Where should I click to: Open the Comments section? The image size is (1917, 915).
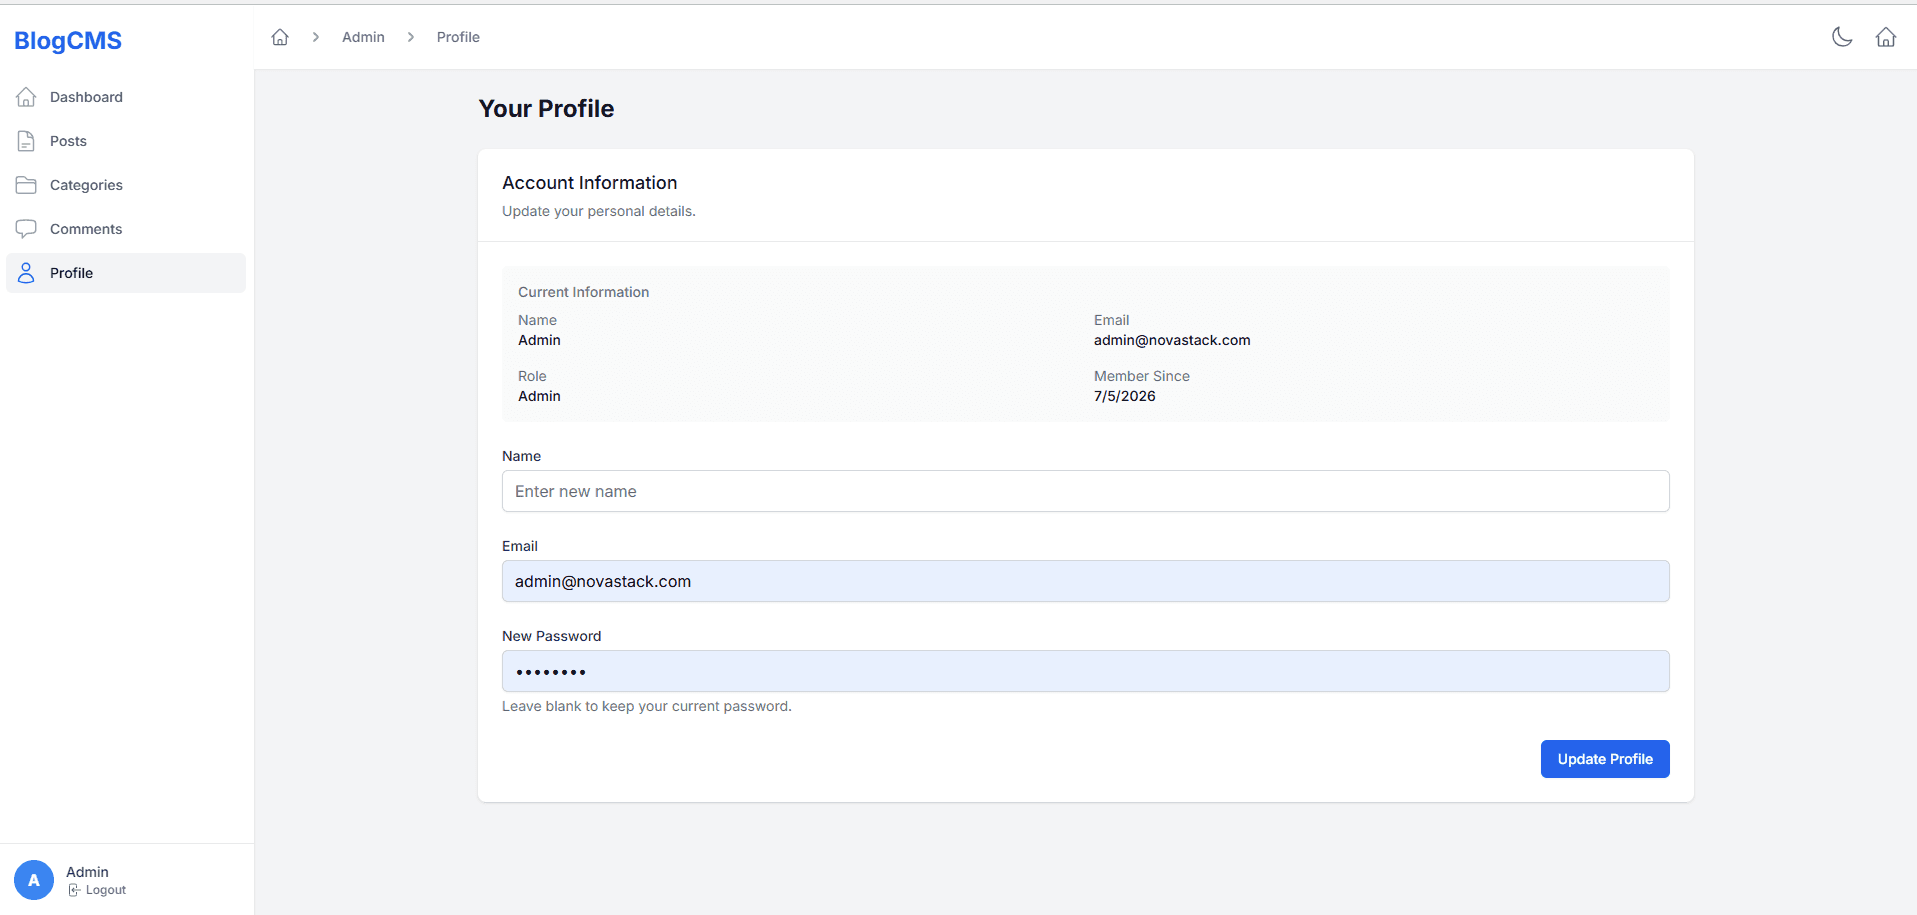pyautogui.click(x=126, y=229)
